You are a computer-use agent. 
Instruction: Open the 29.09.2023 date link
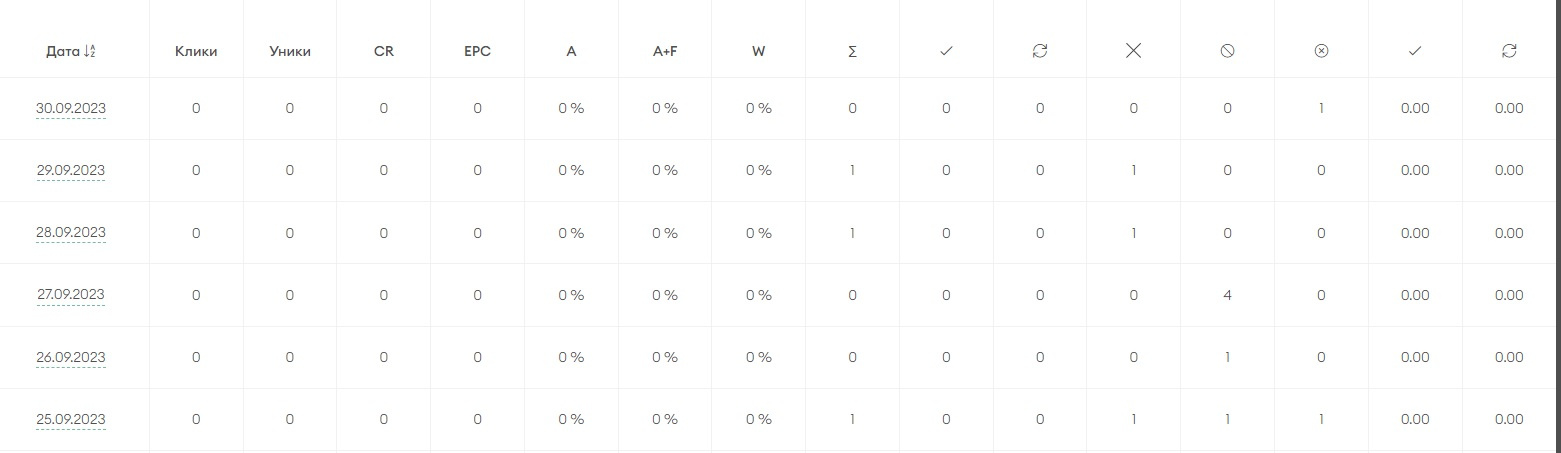(x=71, y=171)
